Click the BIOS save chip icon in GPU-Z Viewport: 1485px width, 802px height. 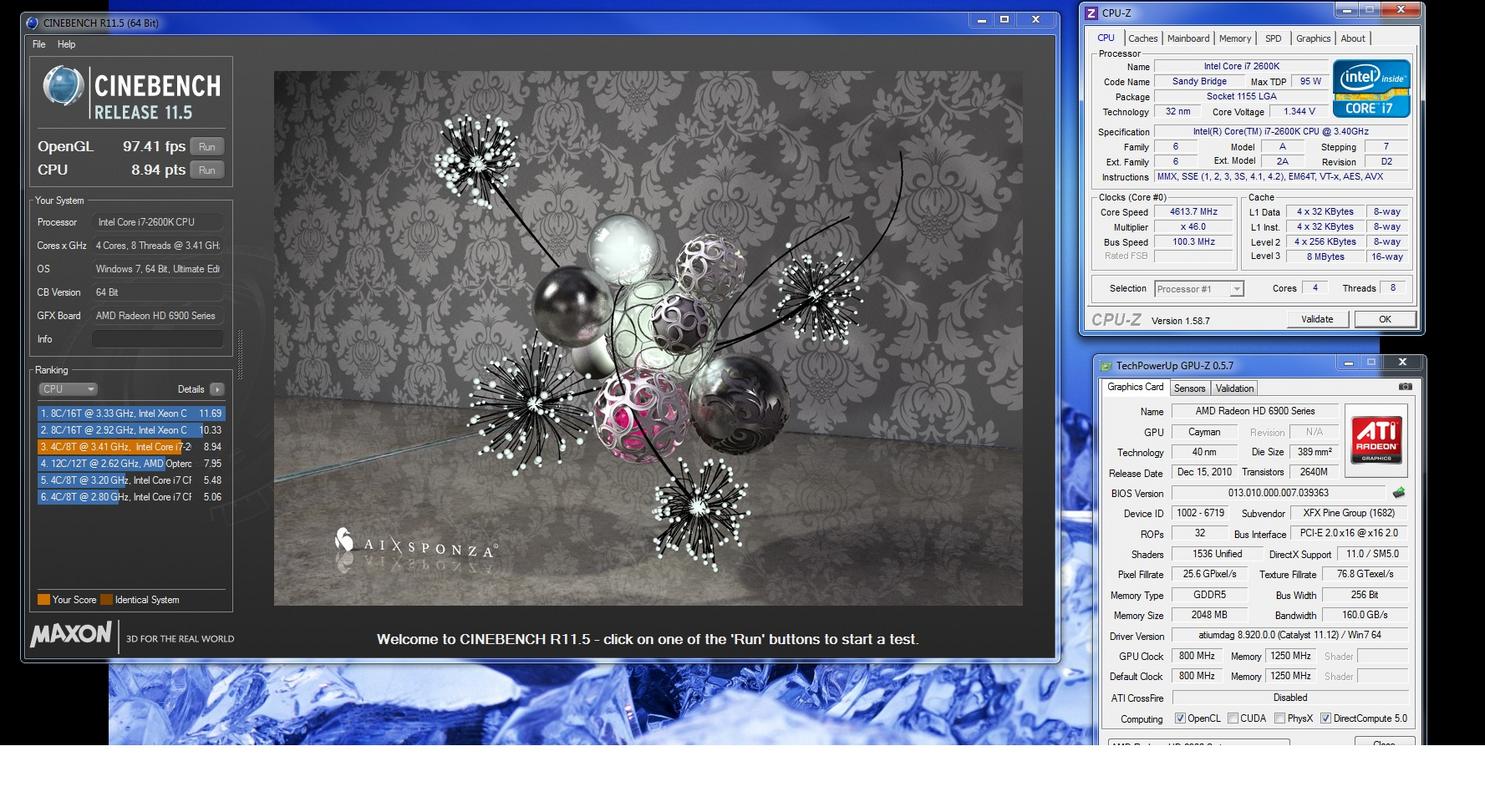click(1398, 493)
